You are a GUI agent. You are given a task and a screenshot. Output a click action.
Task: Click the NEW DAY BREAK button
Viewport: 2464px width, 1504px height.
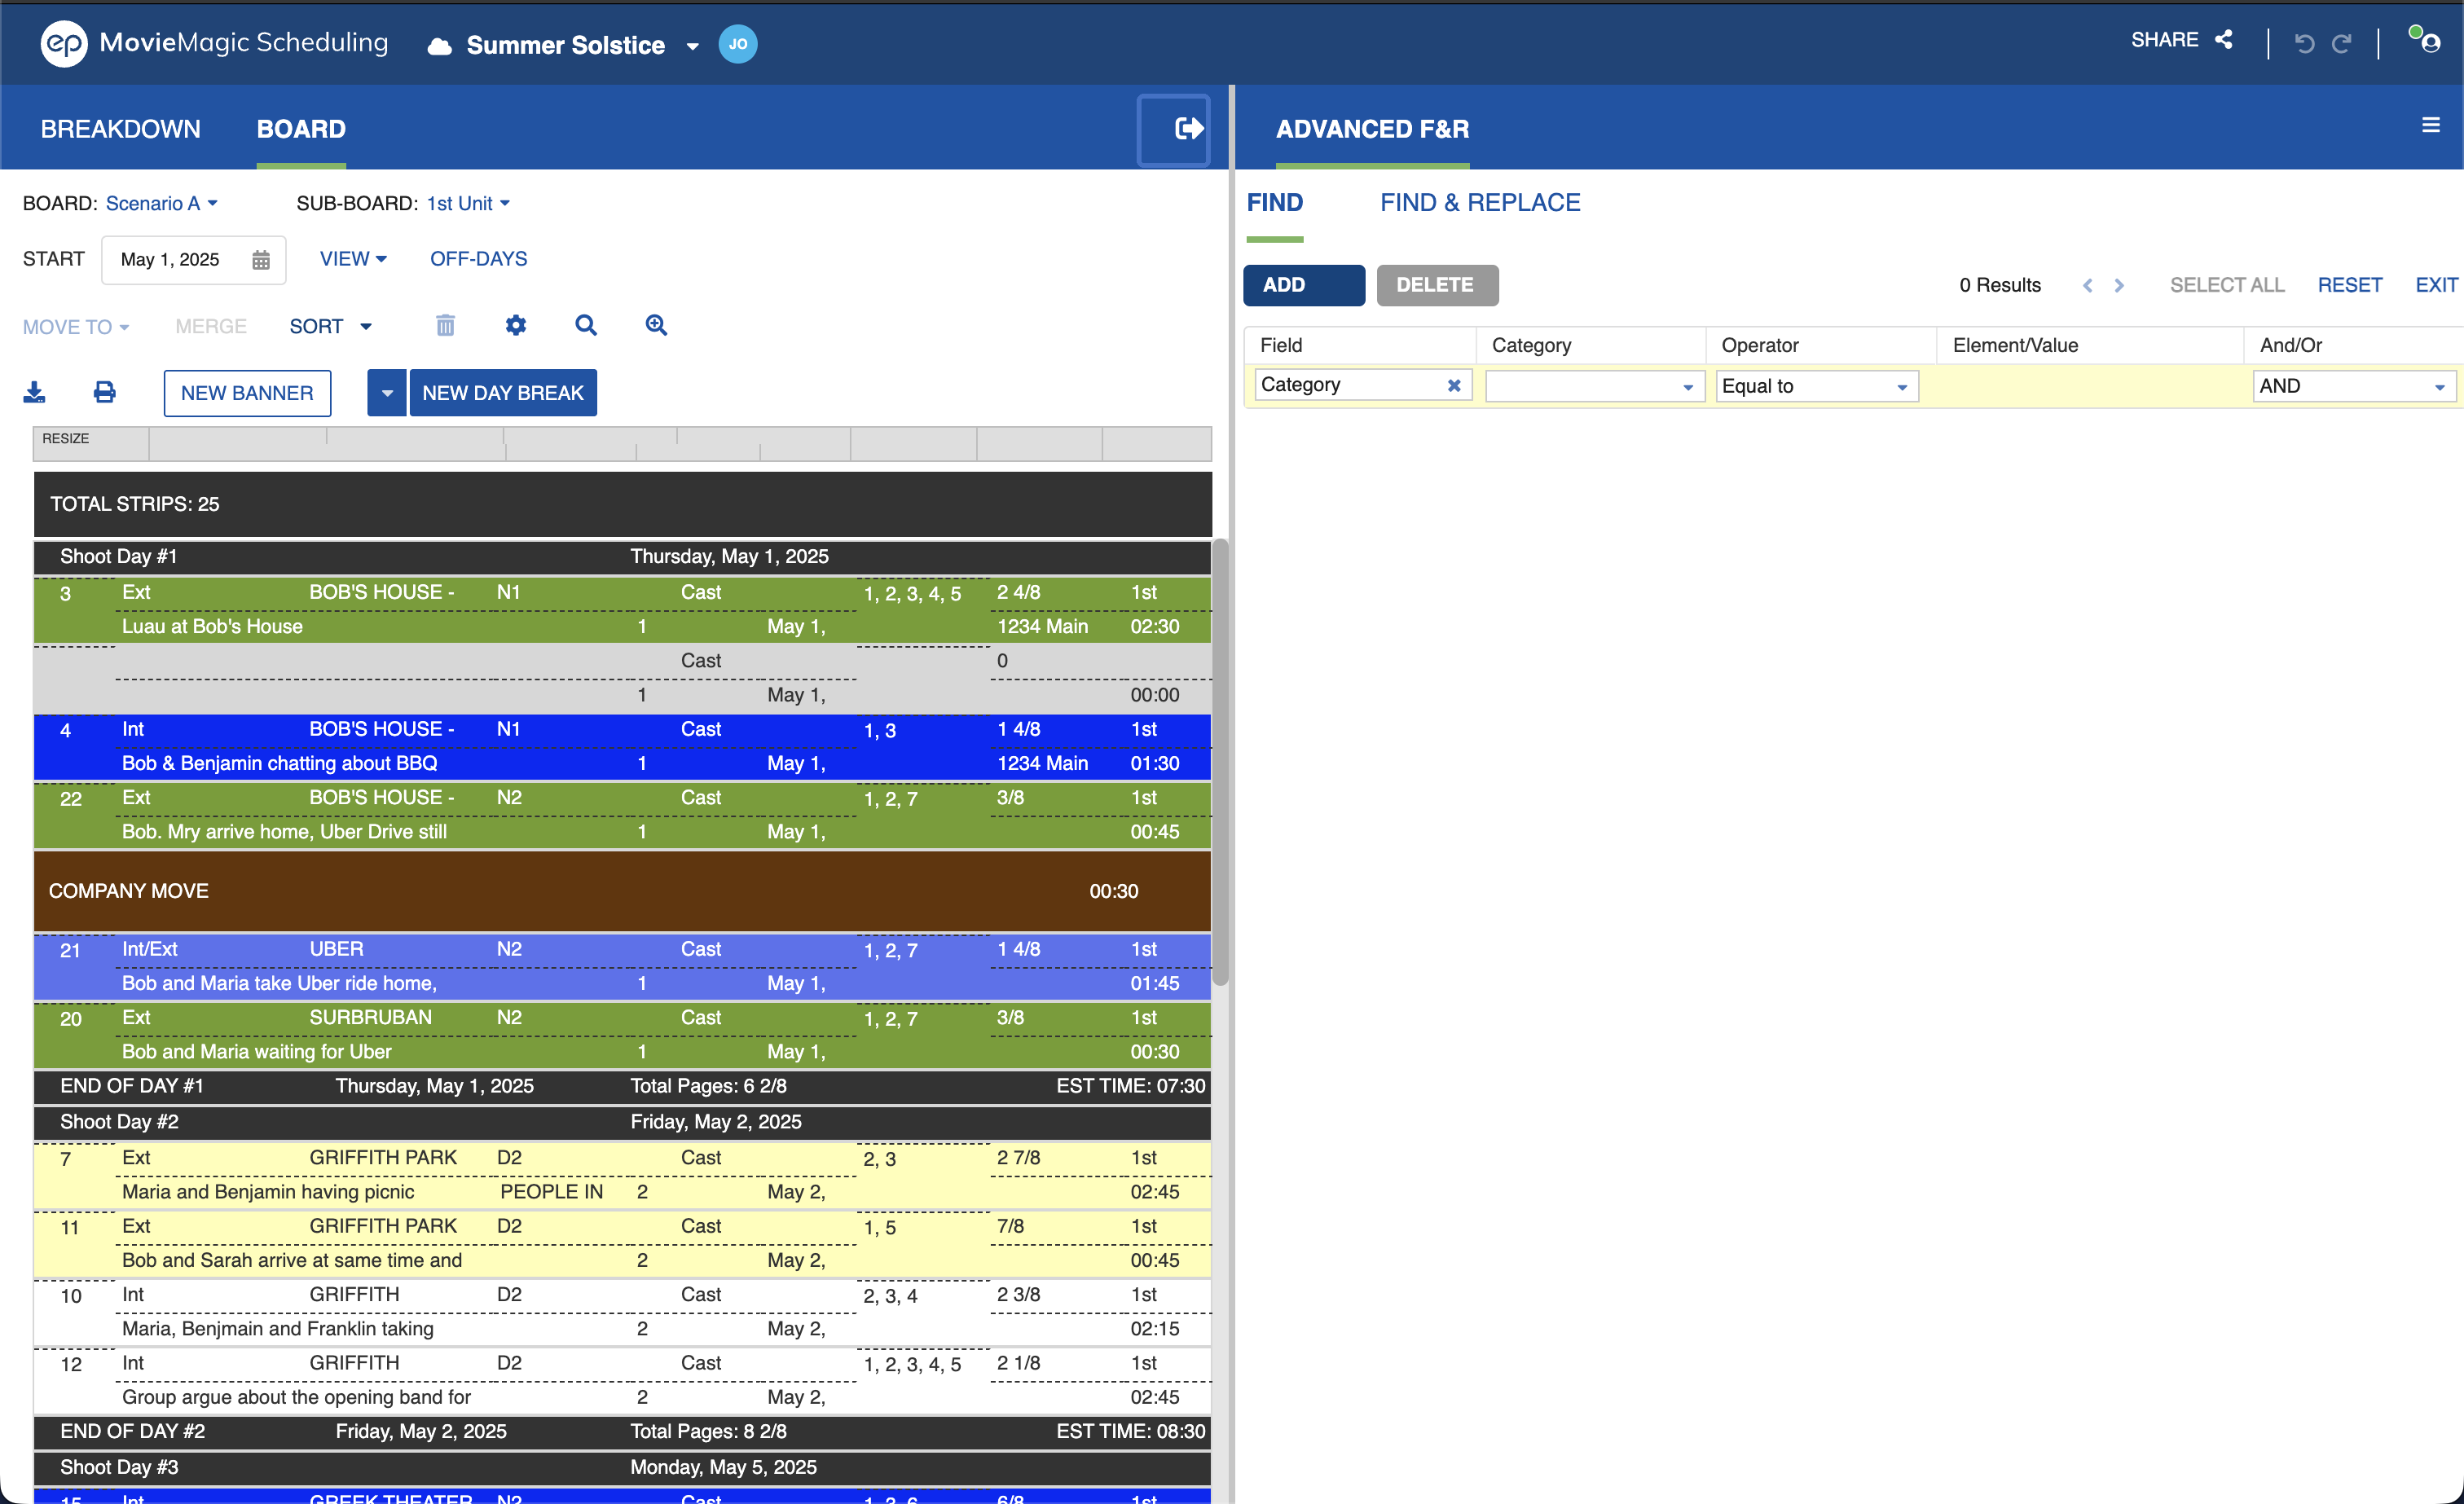coord(503,393)
